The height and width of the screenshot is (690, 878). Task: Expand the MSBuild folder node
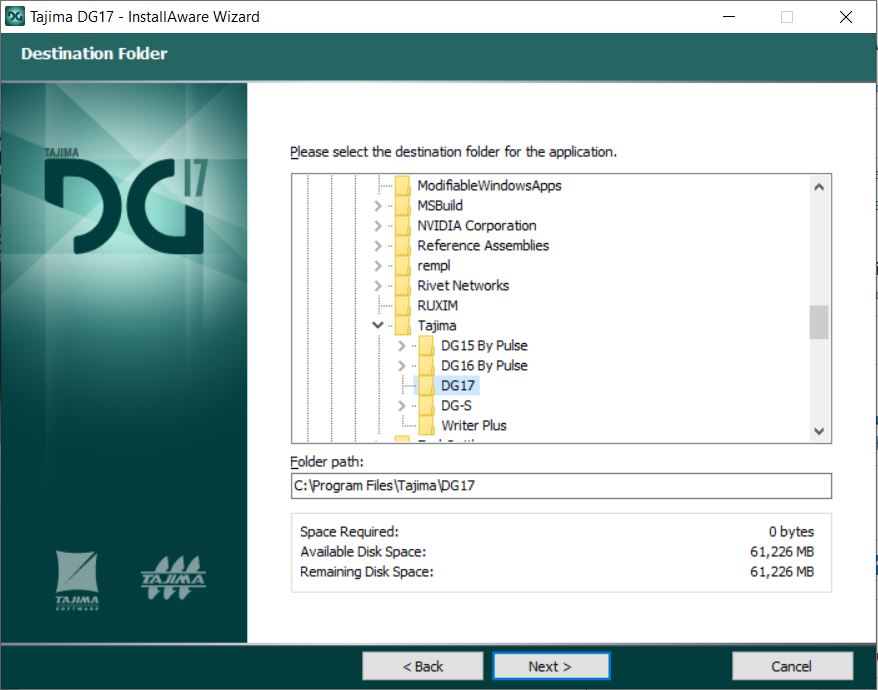click(378, 206)
